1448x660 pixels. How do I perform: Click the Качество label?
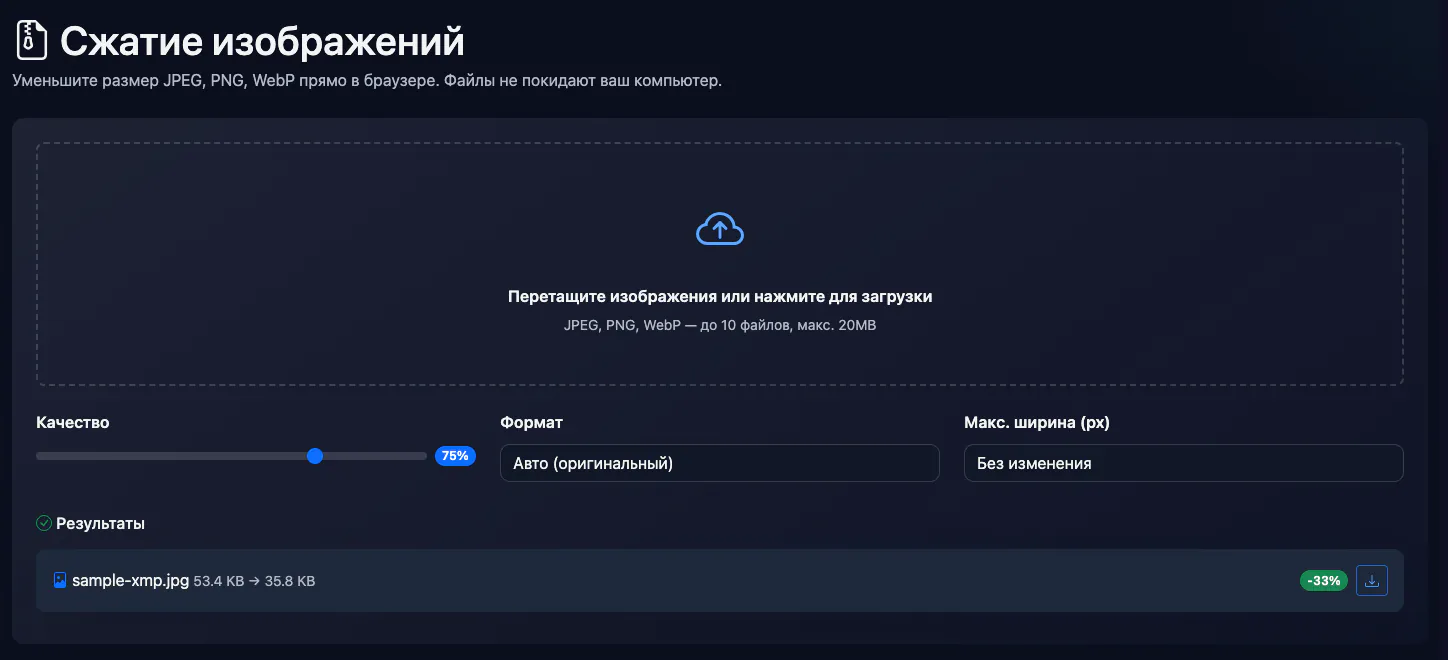pyautogui.click(x=73, y=422)
